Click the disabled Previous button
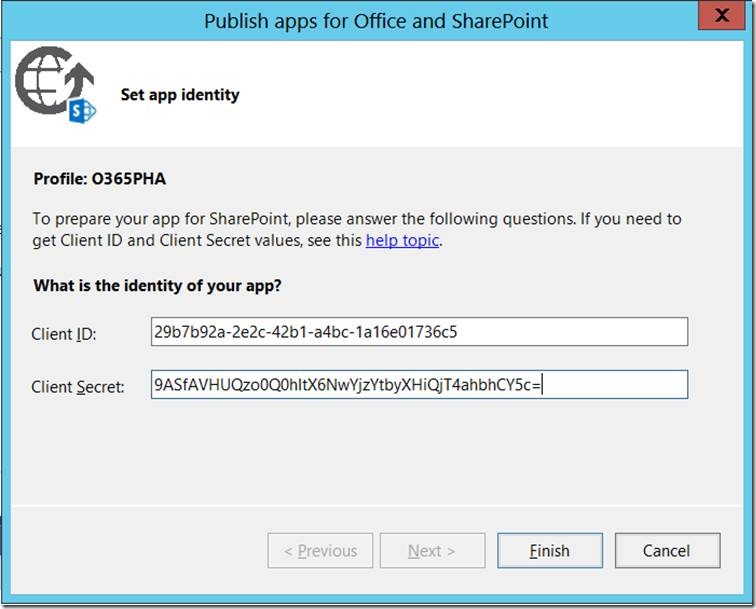 click(320, 550)
